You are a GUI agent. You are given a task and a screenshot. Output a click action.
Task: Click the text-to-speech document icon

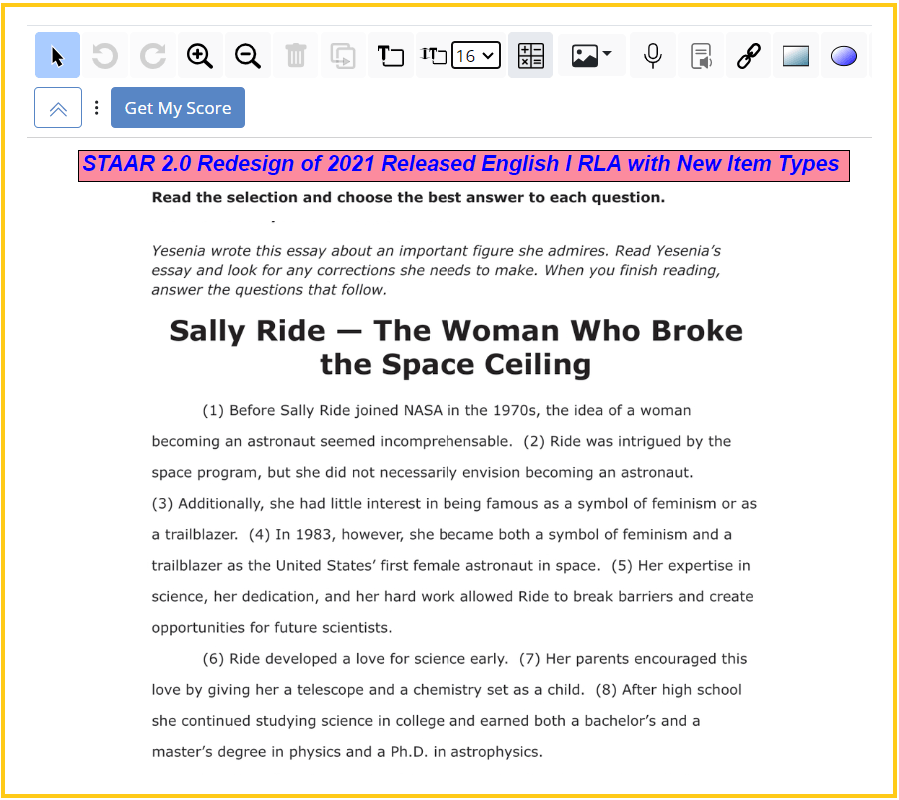click(701, 56)
